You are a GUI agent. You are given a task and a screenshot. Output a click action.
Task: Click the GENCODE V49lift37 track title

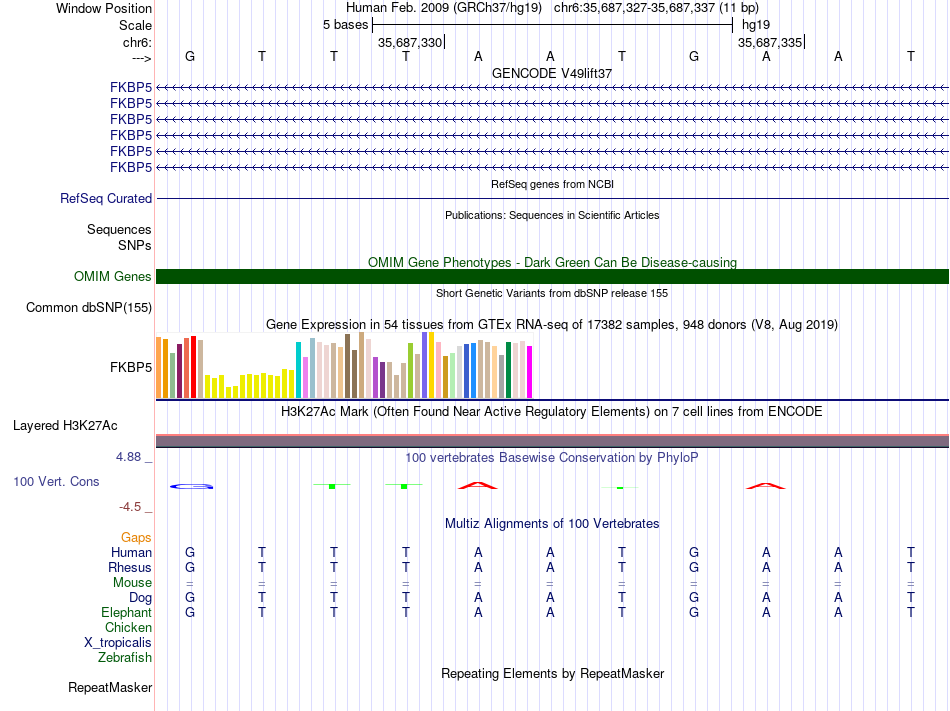[x=552, y=73]
